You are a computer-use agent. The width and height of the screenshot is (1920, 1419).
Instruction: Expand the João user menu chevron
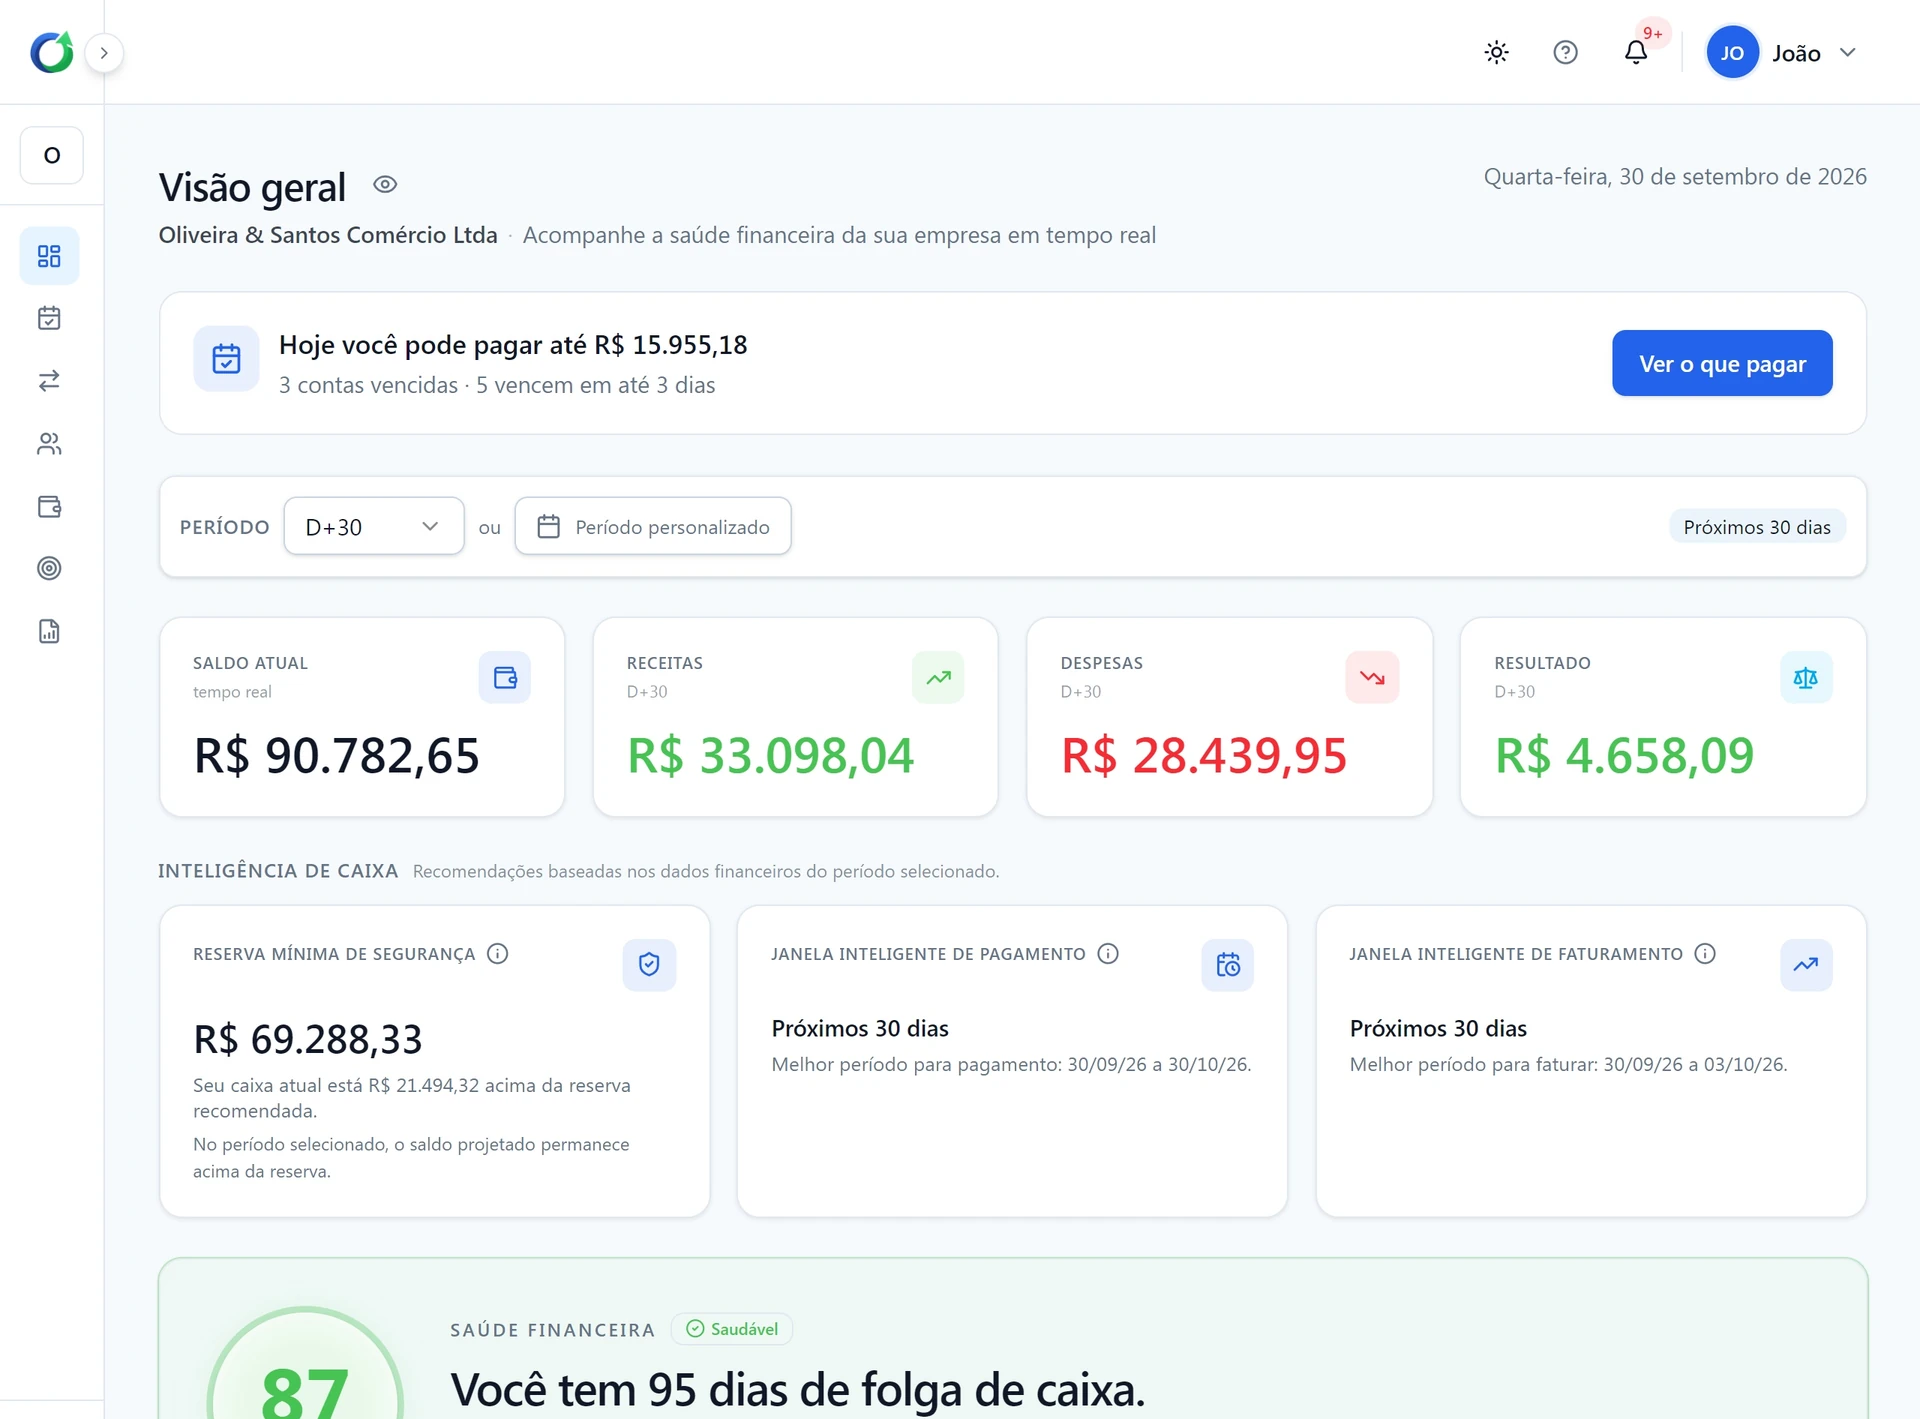1848,53
